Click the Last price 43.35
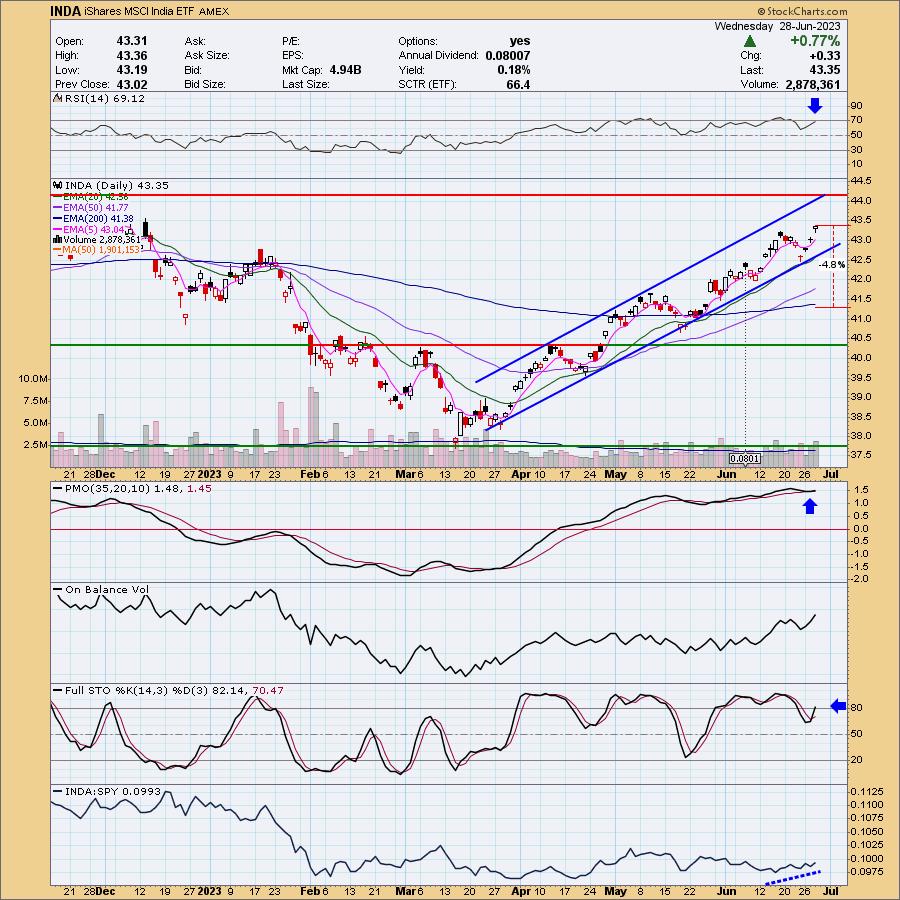900x900 pixels. pos(825,70)
